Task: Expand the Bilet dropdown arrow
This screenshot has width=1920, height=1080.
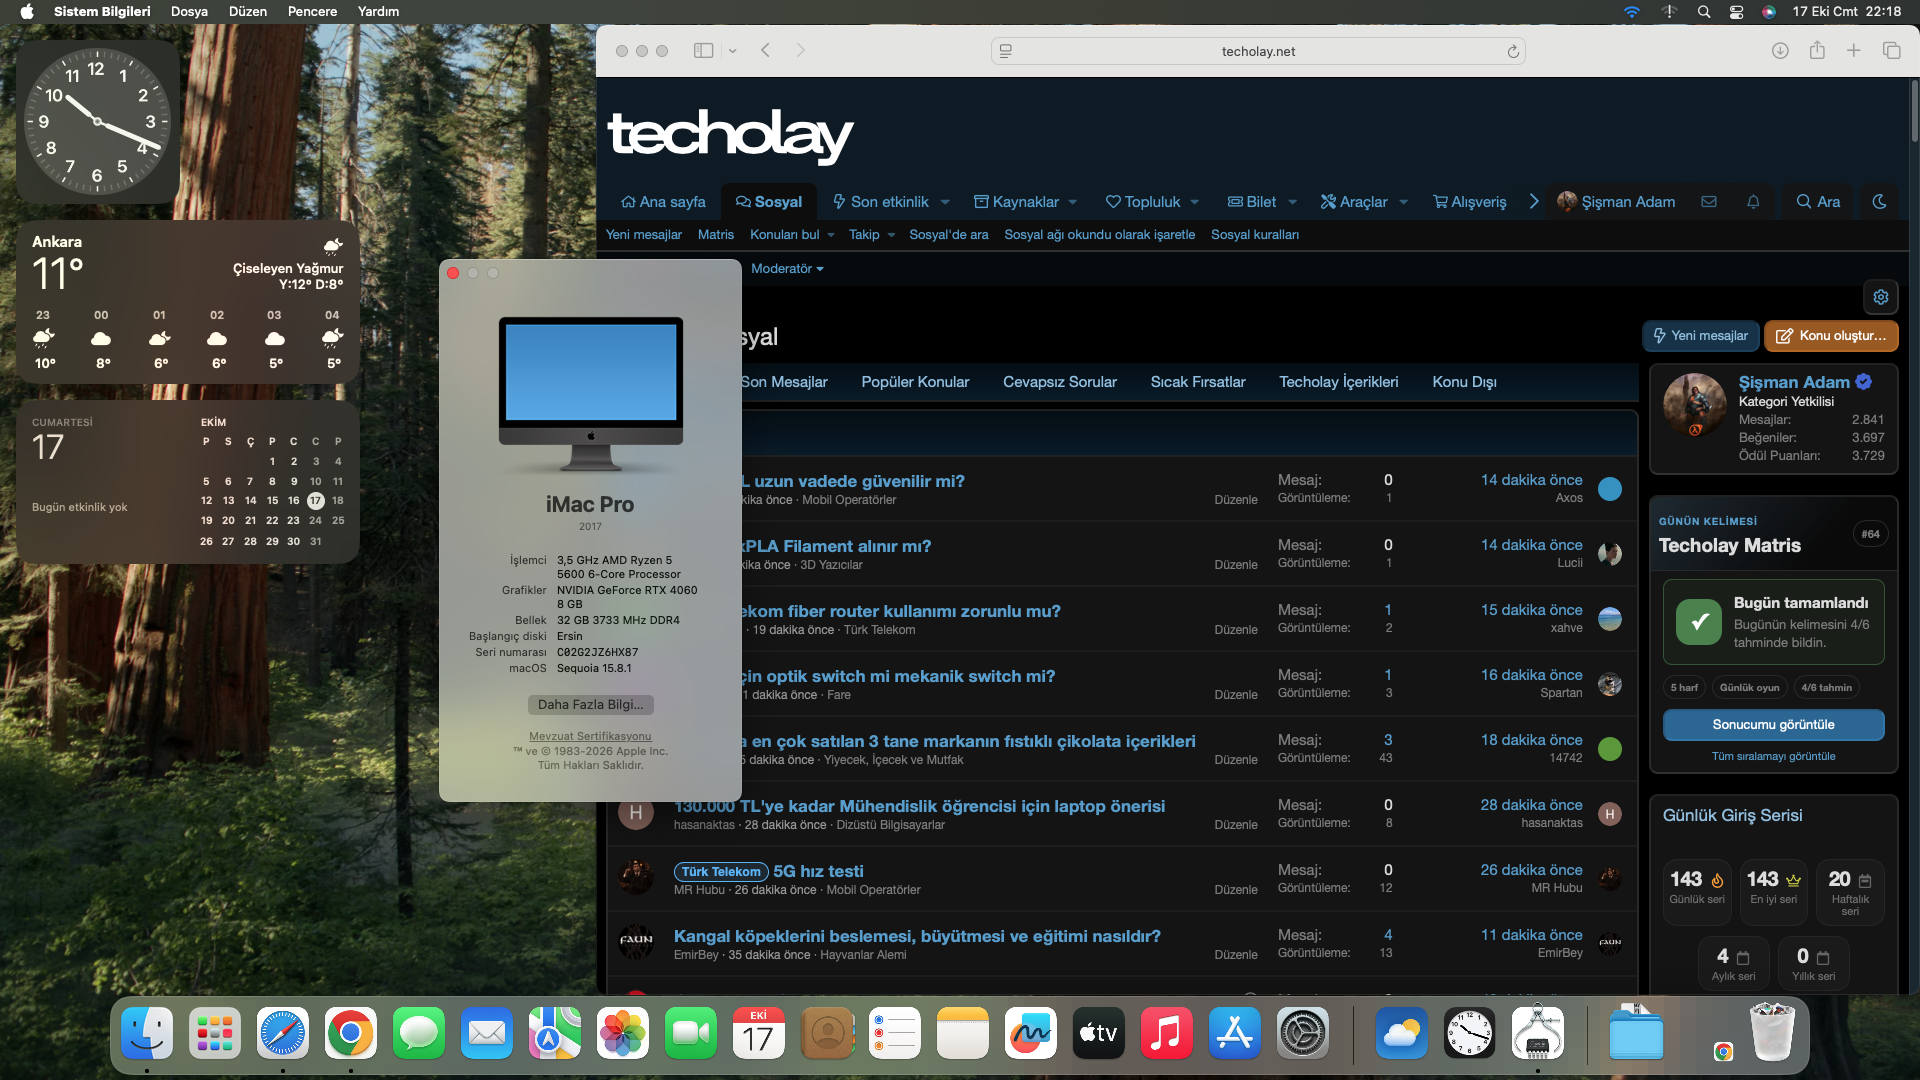Action: (x=1292, y=202)
